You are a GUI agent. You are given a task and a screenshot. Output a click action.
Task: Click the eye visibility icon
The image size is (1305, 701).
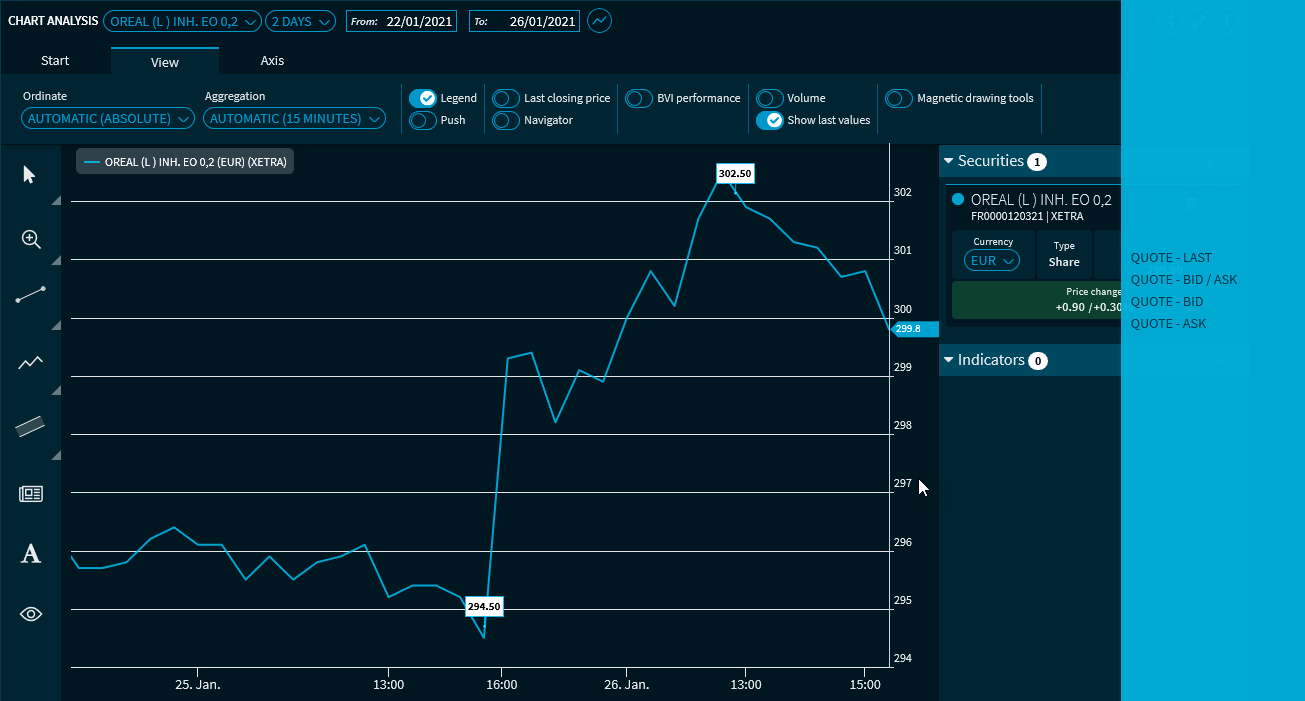[31, 614]
